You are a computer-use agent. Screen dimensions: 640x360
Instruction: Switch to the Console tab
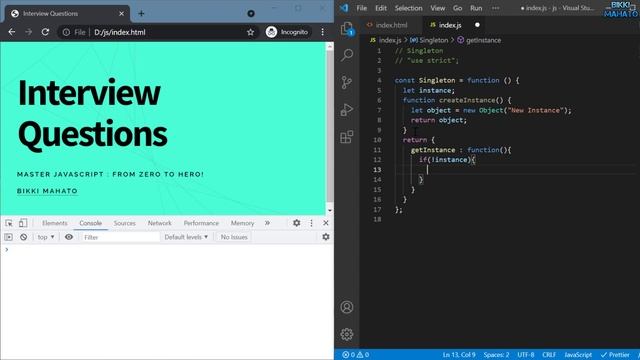click(x=91, y=223)
